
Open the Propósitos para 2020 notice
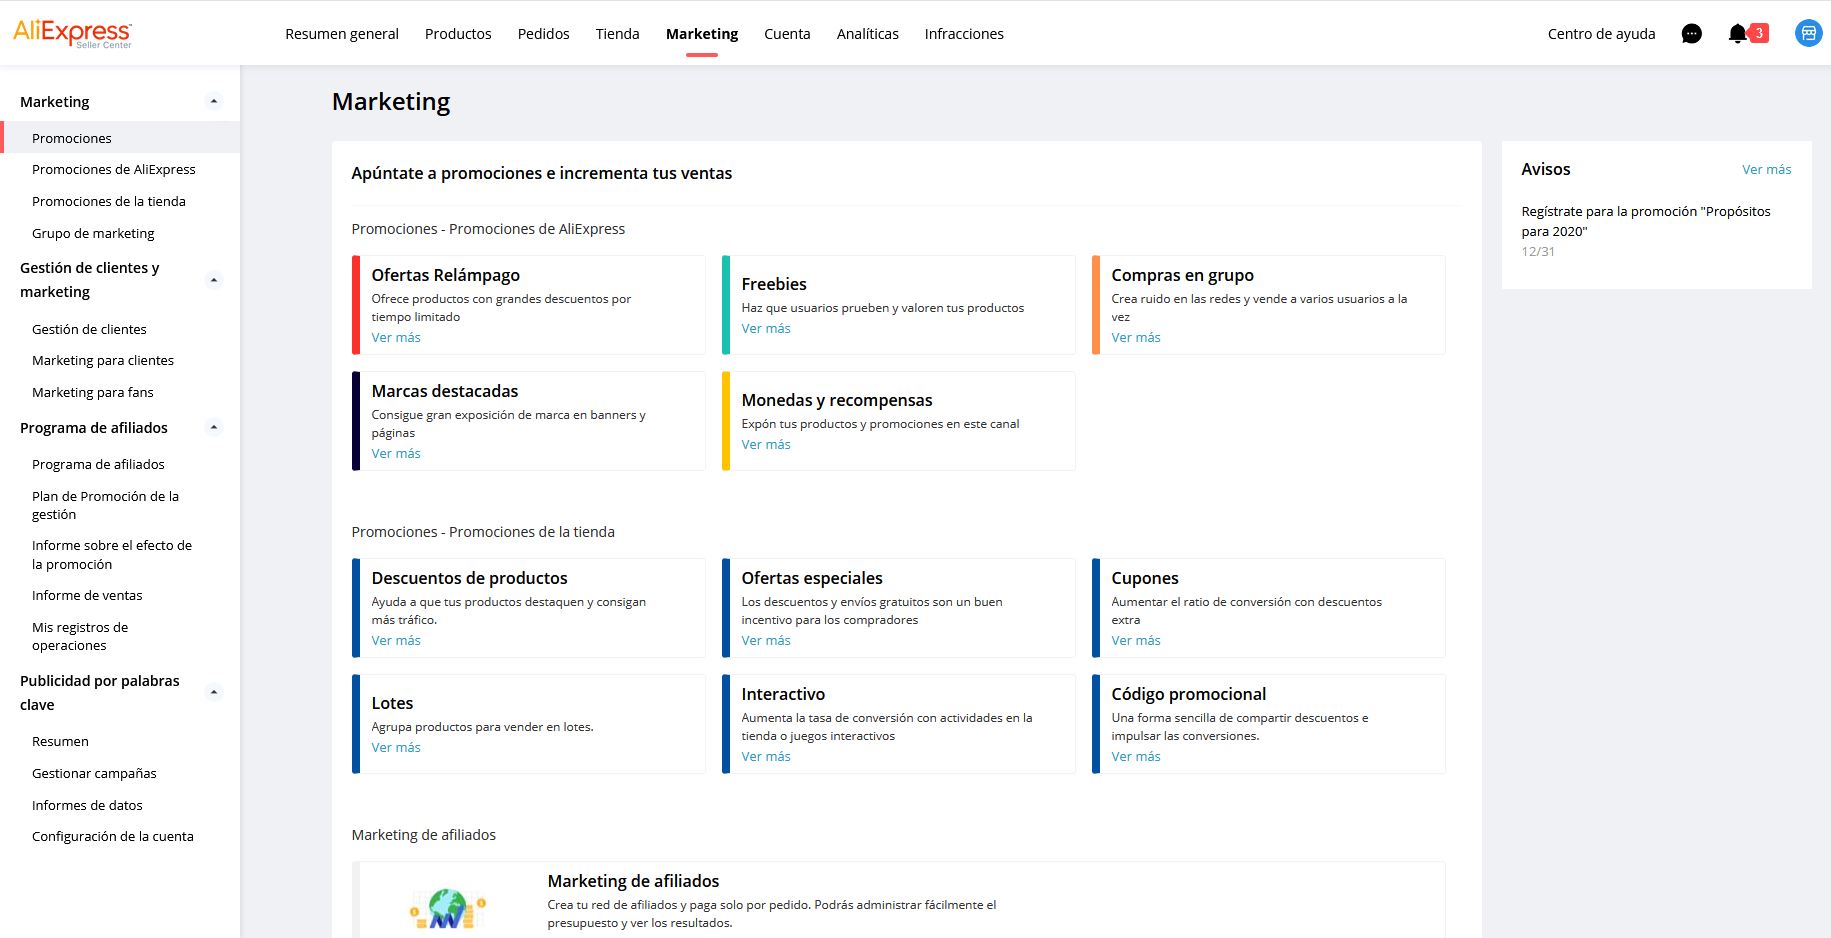click(x=1646, y=221)
